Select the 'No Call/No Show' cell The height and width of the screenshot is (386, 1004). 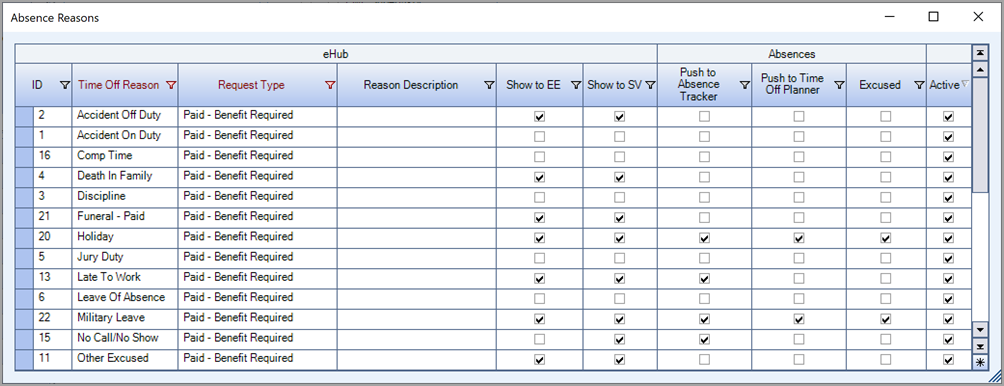[x=125, y=339]
